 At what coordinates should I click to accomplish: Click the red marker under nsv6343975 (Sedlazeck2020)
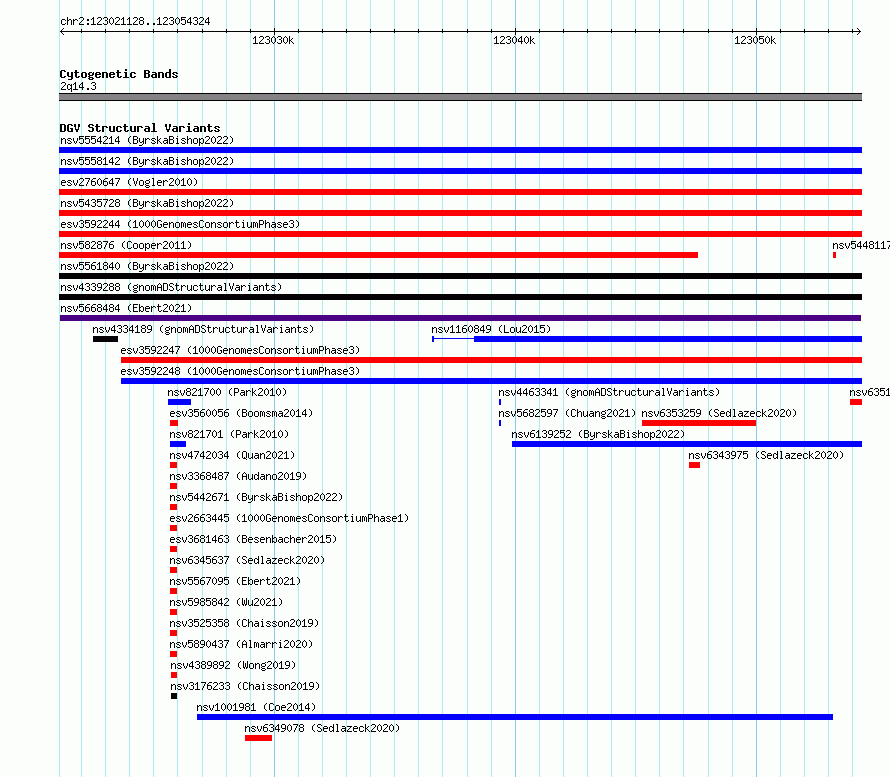[694, 465]
